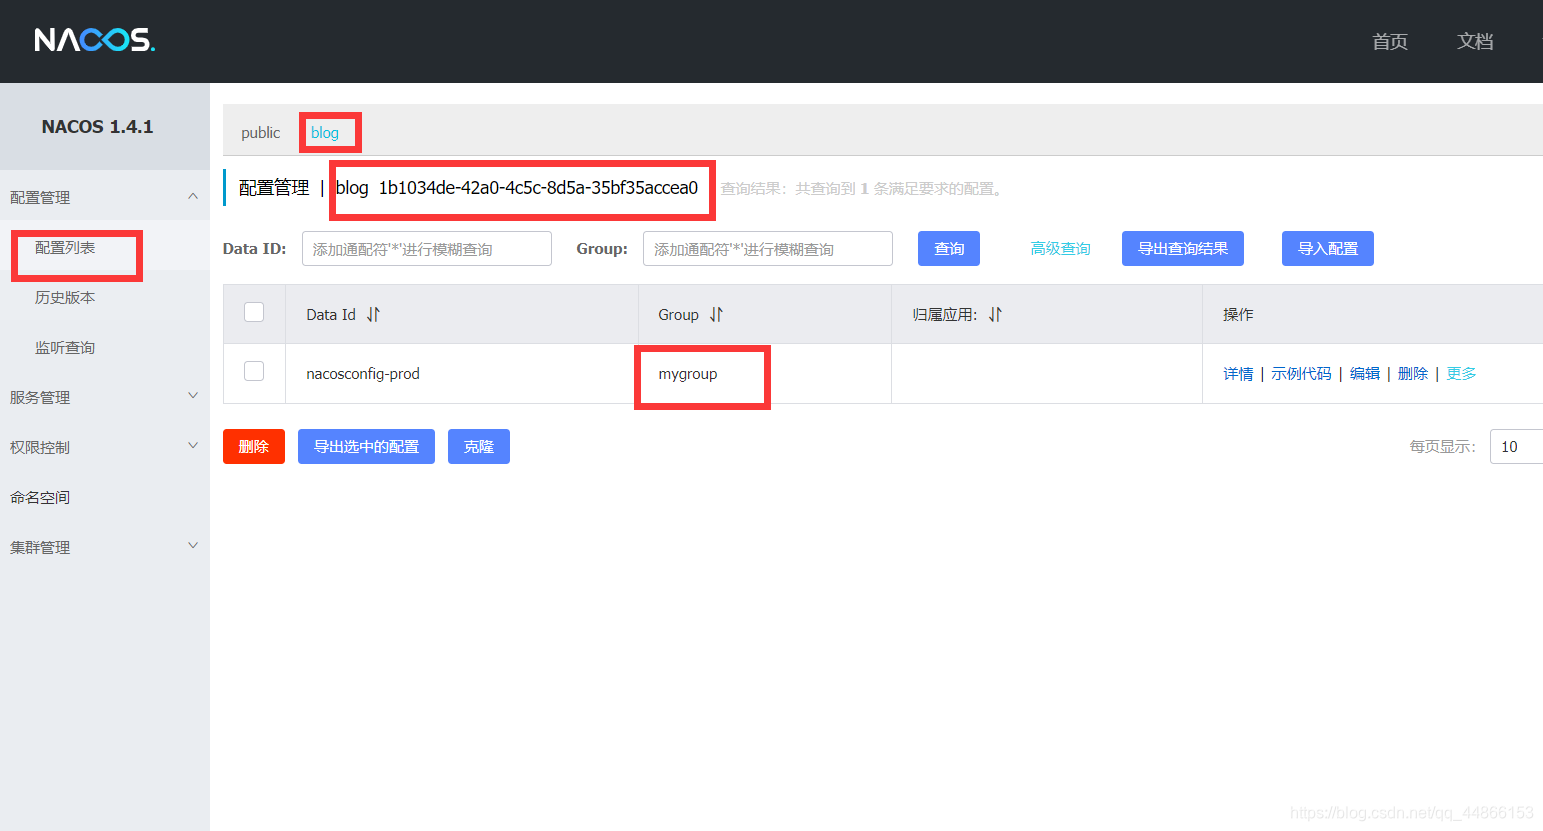Open 文档 in top navigation

(1475, 41)
